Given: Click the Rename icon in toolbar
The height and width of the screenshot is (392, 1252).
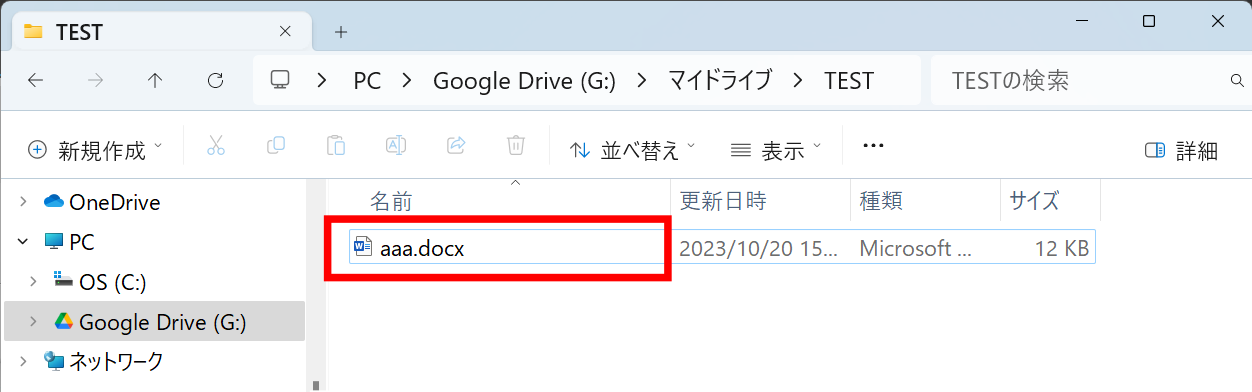Looking at the screenshot, I should [396, 146].
